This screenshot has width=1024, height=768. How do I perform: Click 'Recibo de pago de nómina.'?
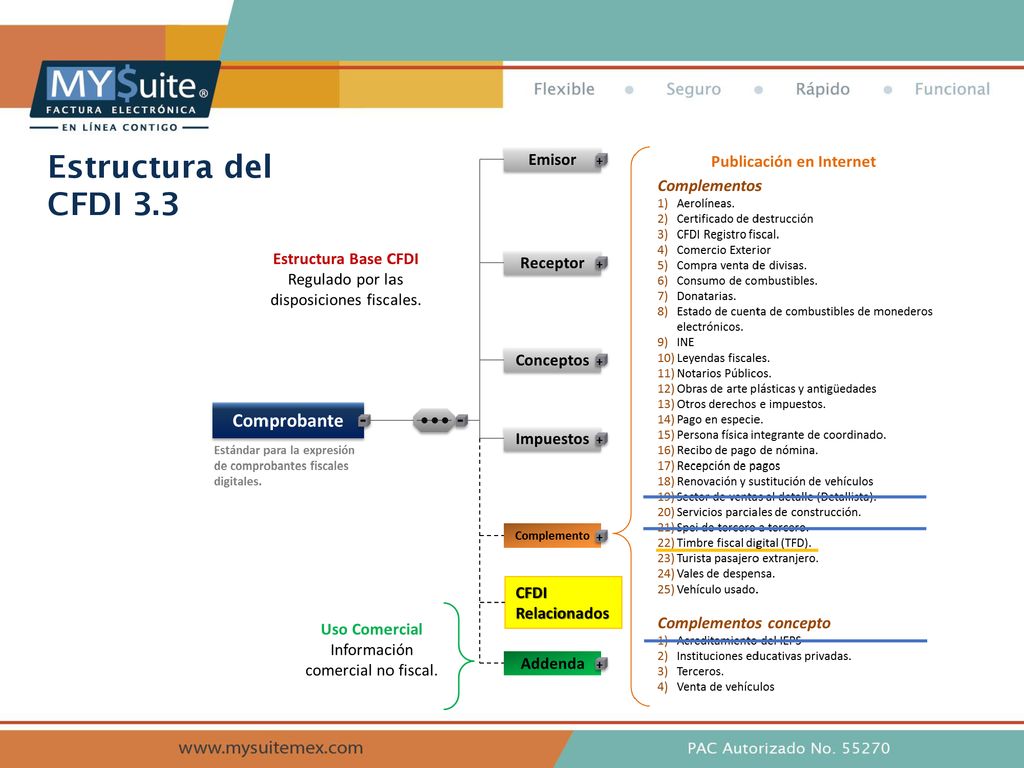coord(747,451)
